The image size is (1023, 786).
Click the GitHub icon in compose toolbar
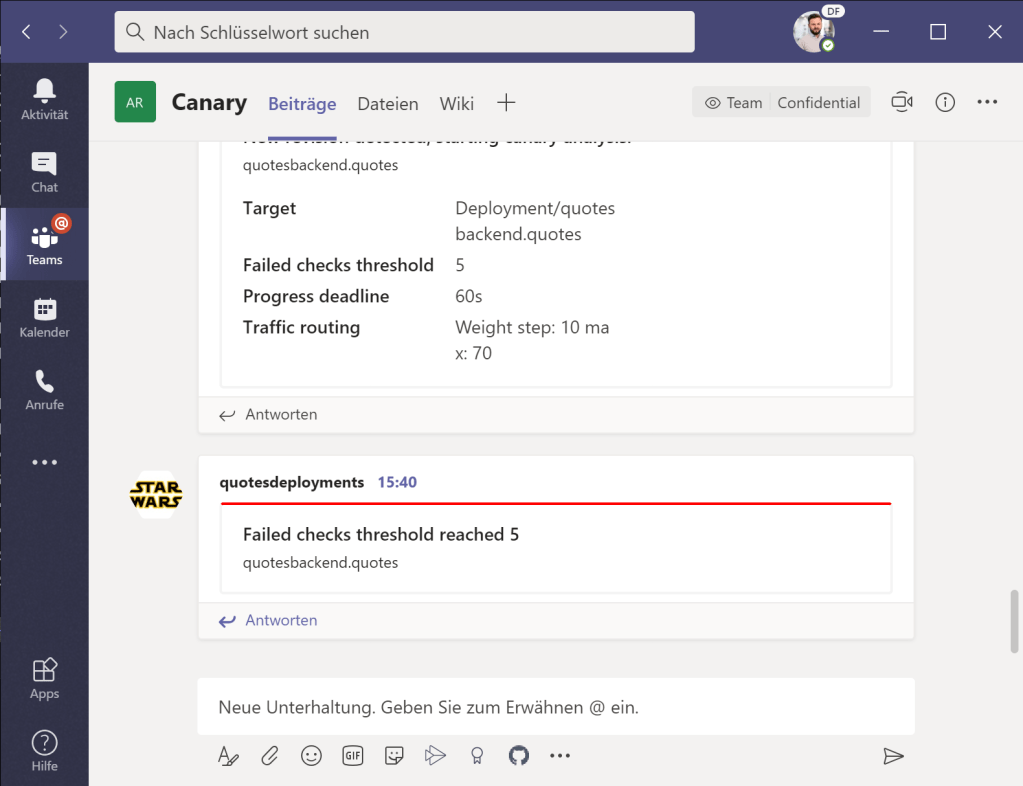pyautogui.click(x=518, y=756)
